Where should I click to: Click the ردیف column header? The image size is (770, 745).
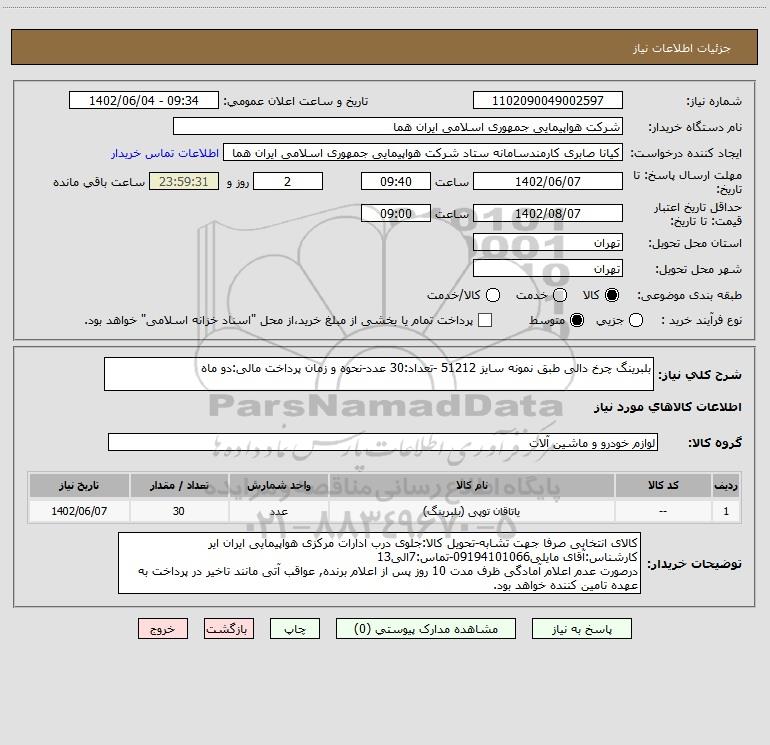[726, 485]
